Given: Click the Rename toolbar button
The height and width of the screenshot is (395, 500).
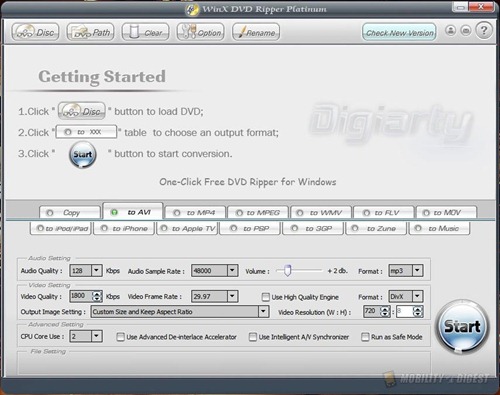Looking at the screenshot, I should point(256,32).
